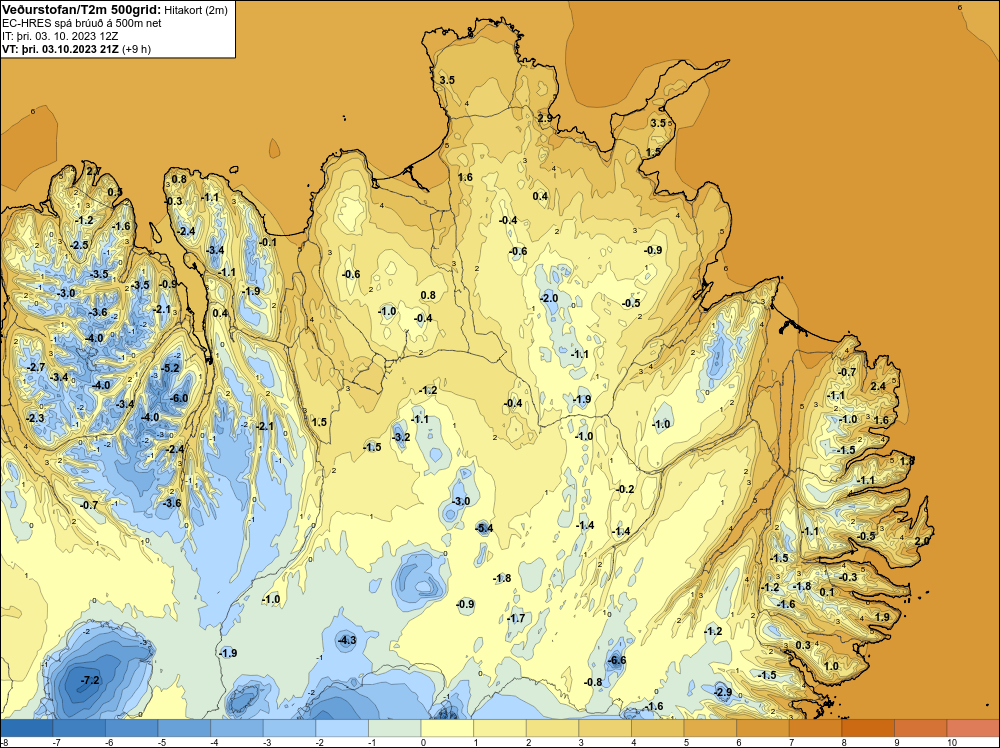This screenshot has height=748, width=1000.
Task: Select the 0.1 temperature label
Action: [x=827, y=592]
